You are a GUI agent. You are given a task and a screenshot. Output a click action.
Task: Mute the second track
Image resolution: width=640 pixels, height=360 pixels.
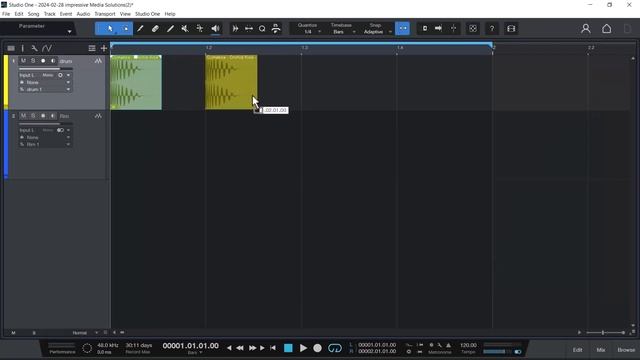(23, 116)
